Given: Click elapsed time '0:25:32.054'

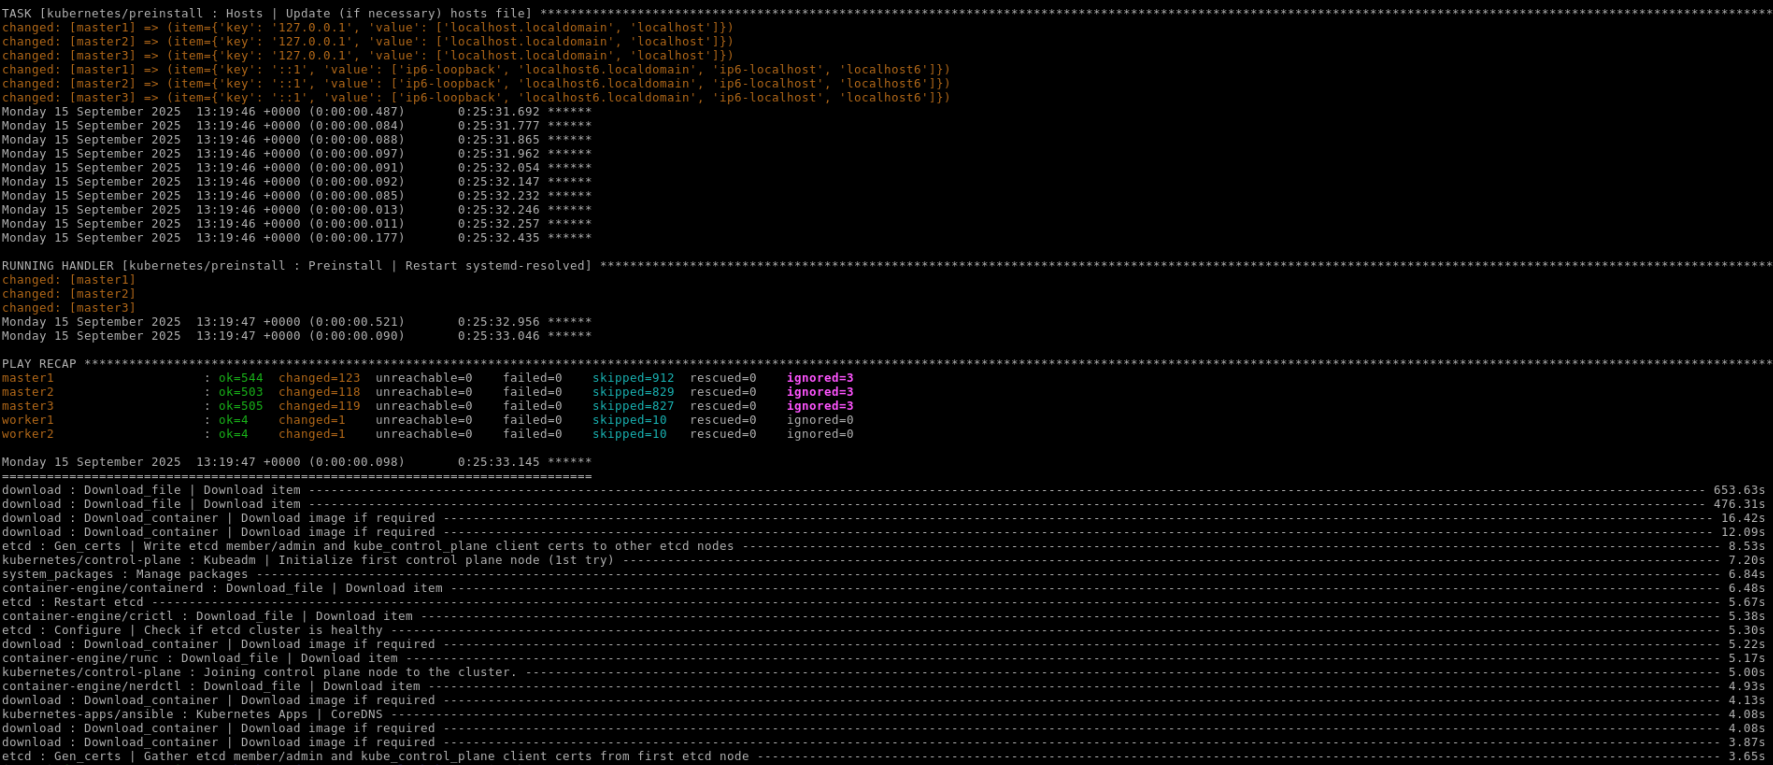Looking at the screenshot, I should pos(498,168).
